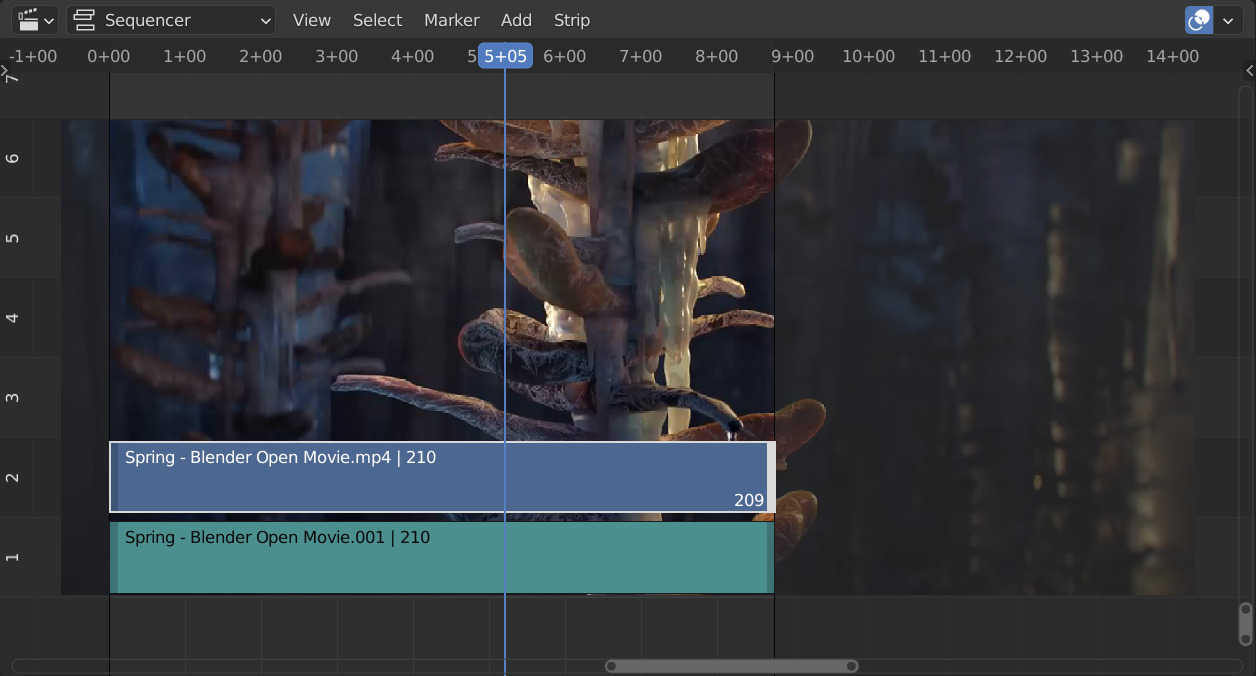This screenshot has width=1256, height=676.
Task: Click channel number 6 label
Action: (x=13, y=158)
